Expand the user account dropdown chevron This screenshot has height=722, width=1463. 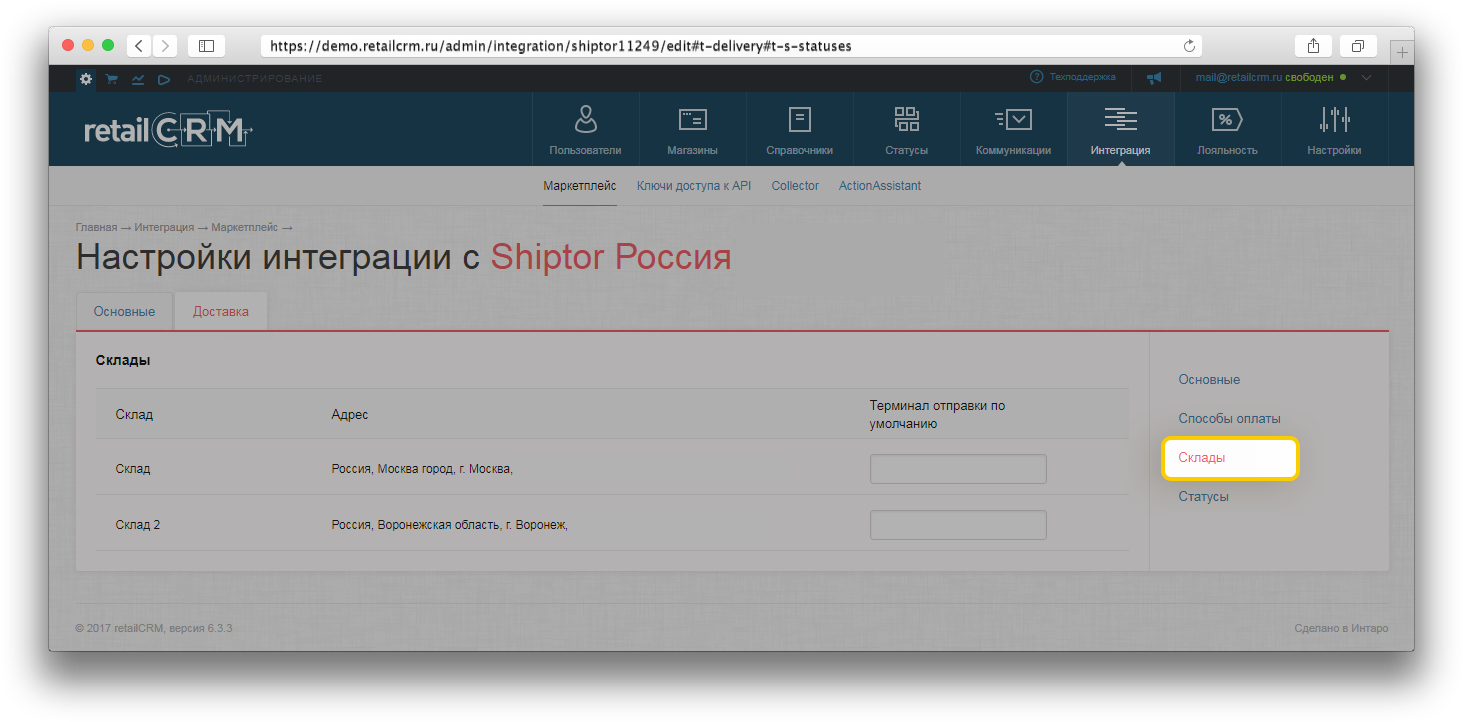point(1367,78)
